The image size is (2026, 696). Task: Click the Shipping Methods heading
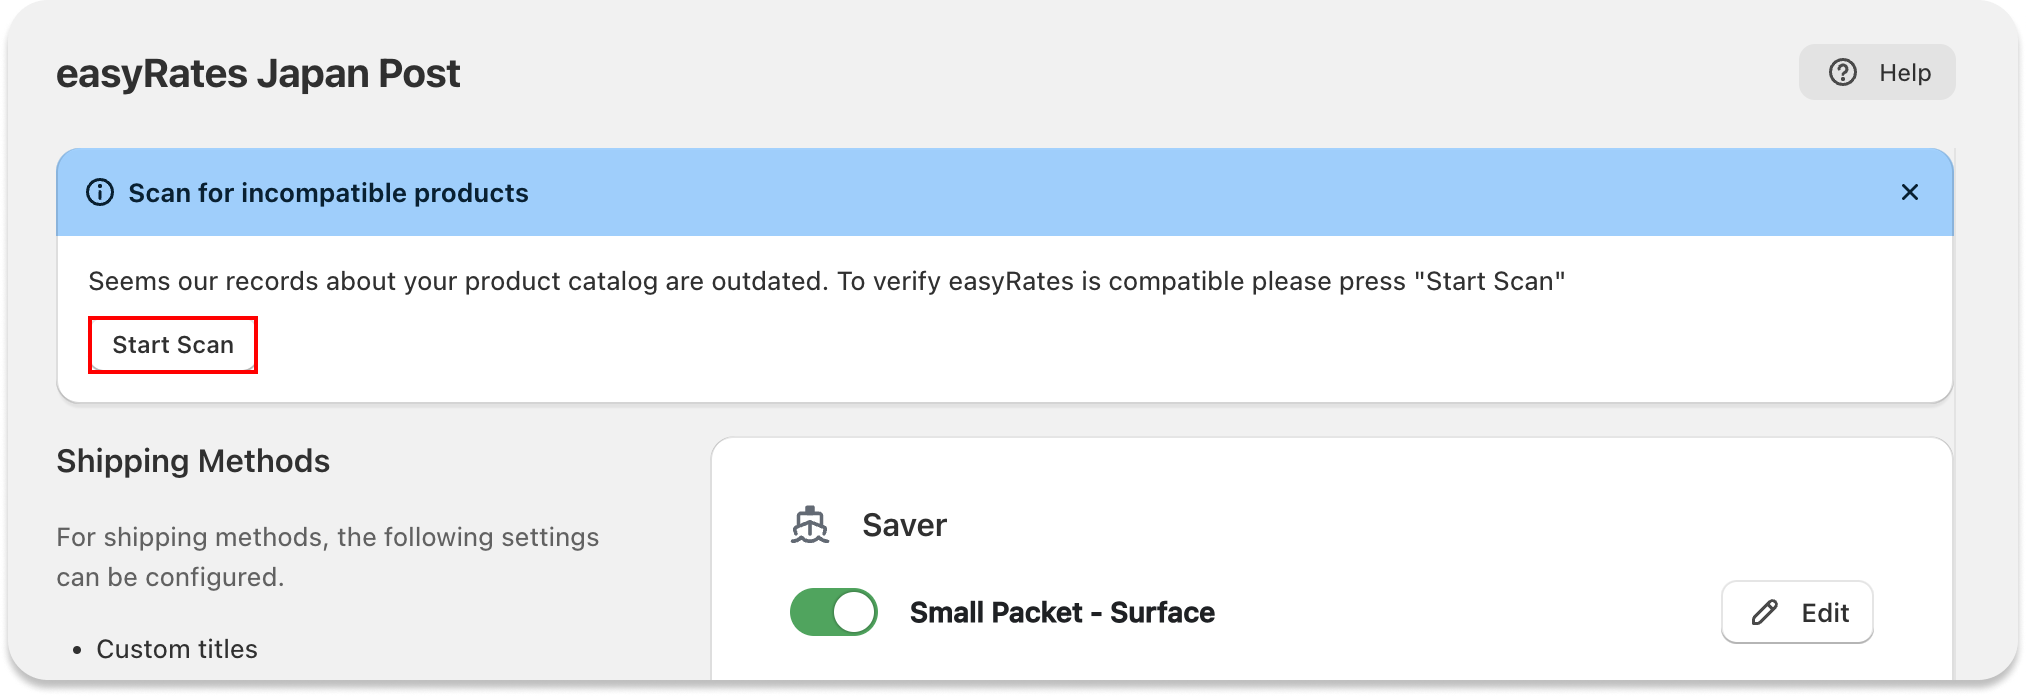coord(193,461)
